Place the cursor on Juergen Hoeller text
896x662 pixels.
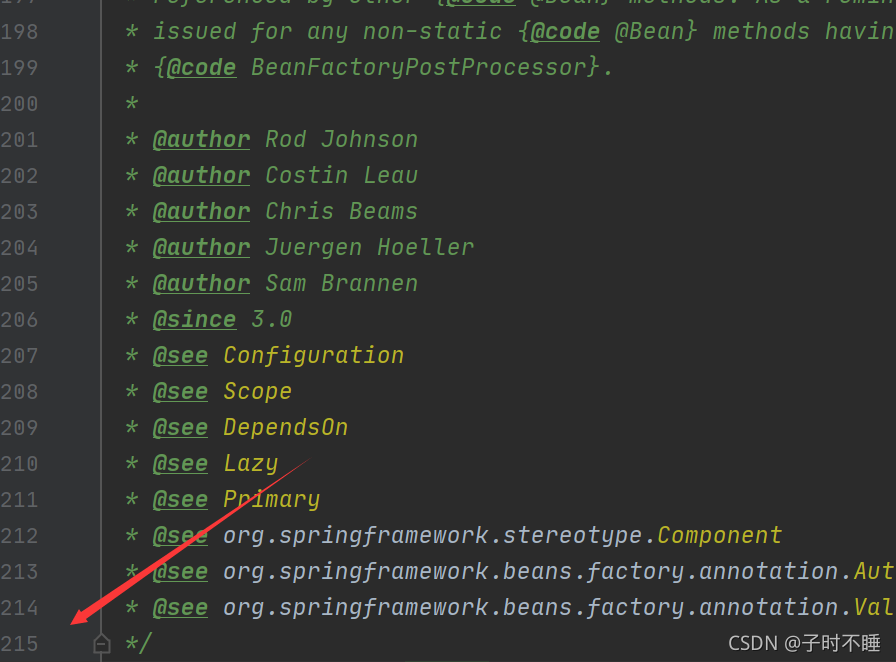pos(369,248)
